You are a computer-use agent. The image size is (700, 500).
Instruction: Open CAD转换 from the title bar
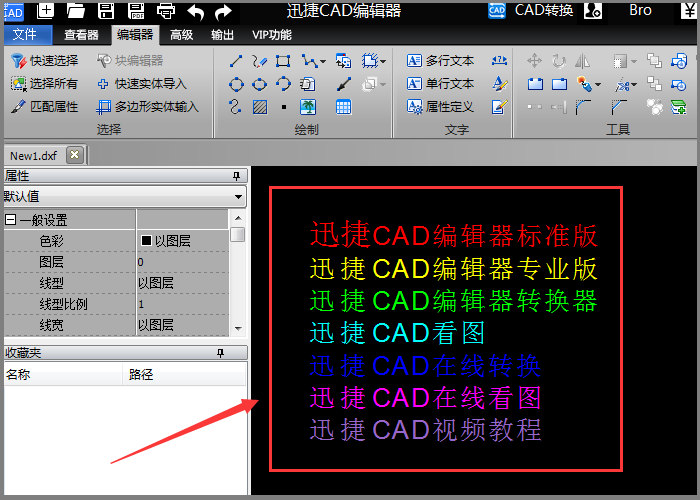531,10
